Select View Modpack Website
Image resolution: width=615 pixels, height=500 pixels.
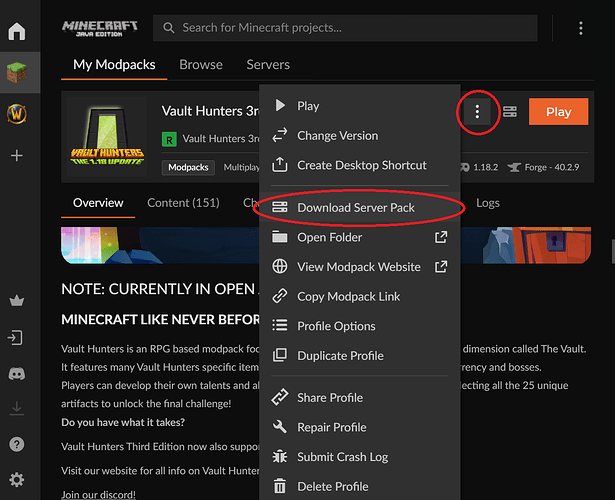point(360,267)
